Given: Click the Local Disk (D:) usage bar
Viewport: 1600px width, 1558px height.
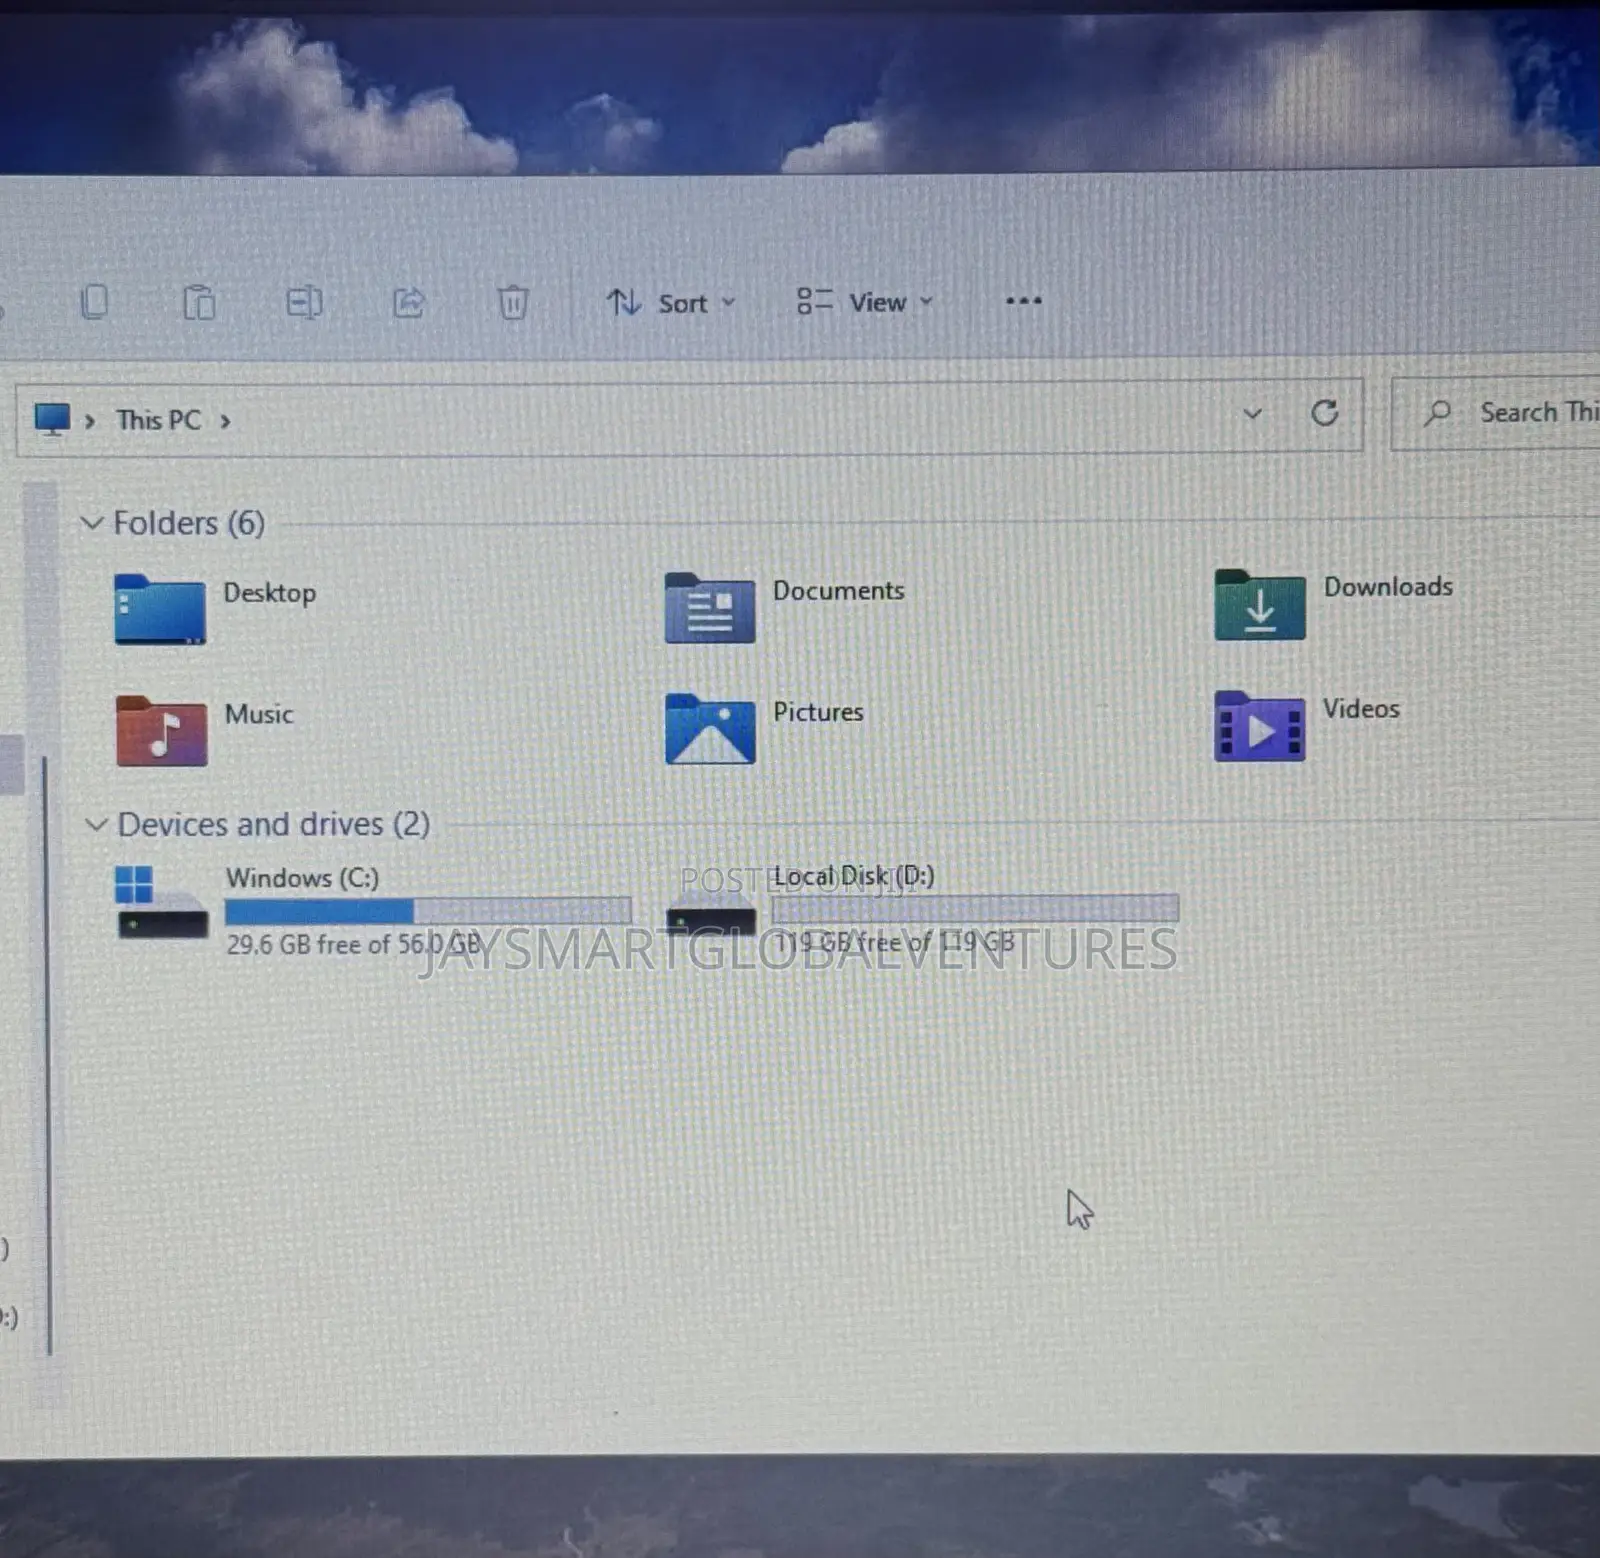Looking at the screenshot, I should 975,908.
